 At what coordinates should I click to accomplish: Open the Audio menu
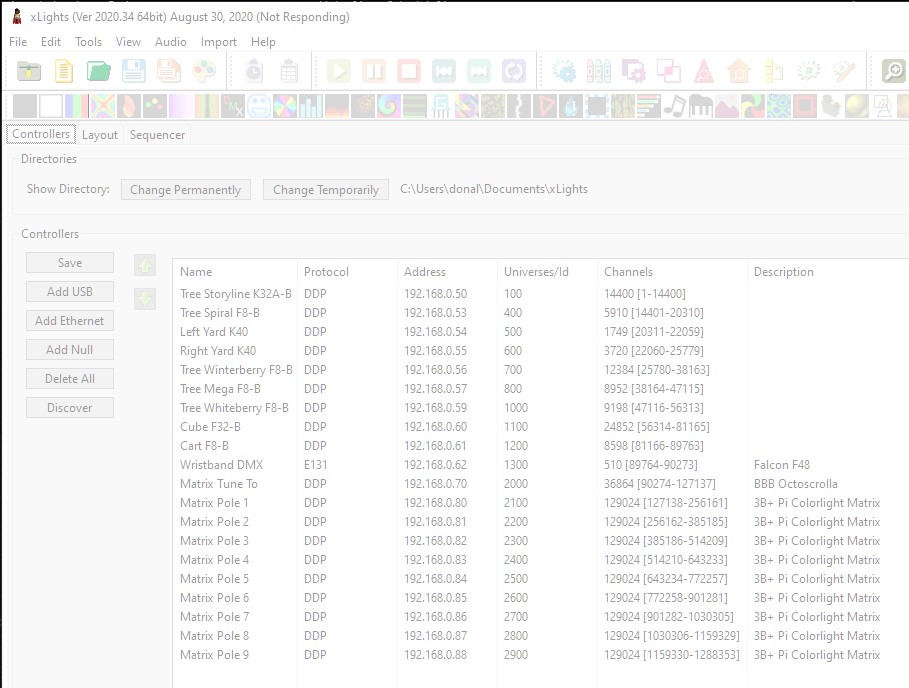tap(170, 42)
